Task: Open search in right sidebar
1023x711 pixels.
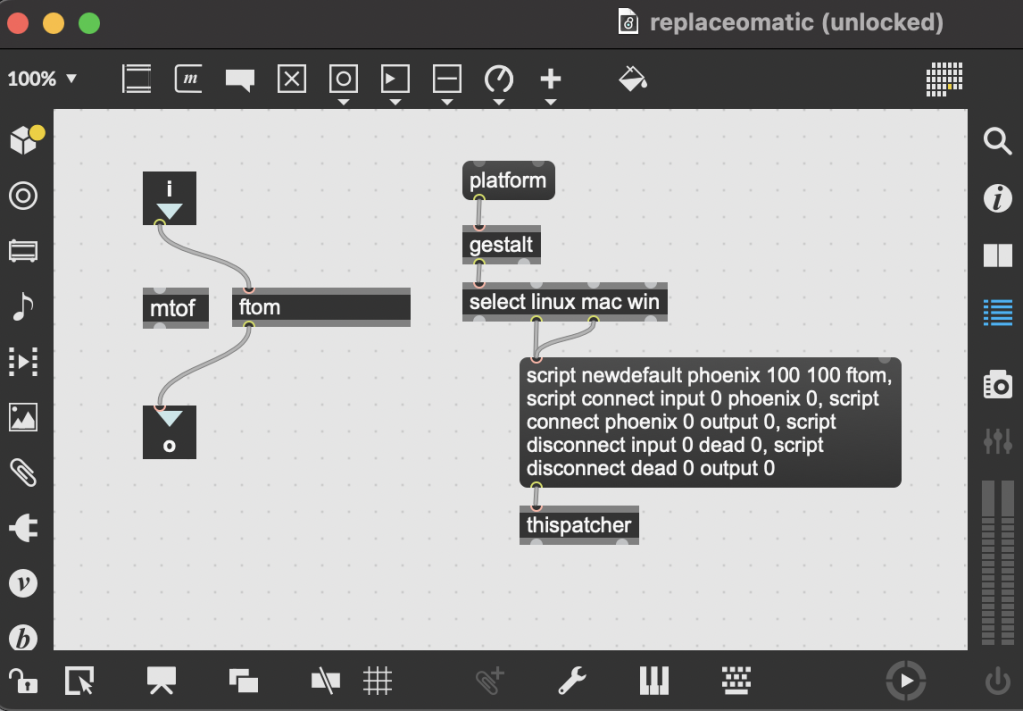Action: click(998, 141)
